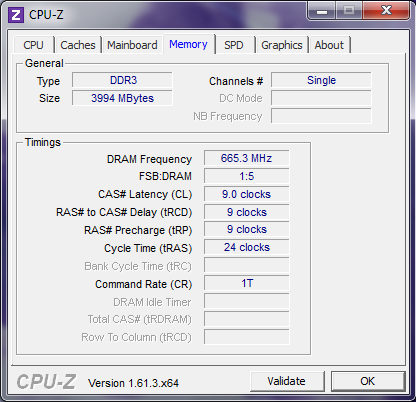
Task: Click the greyed NB Frequency label
Action: click(228, 116)
